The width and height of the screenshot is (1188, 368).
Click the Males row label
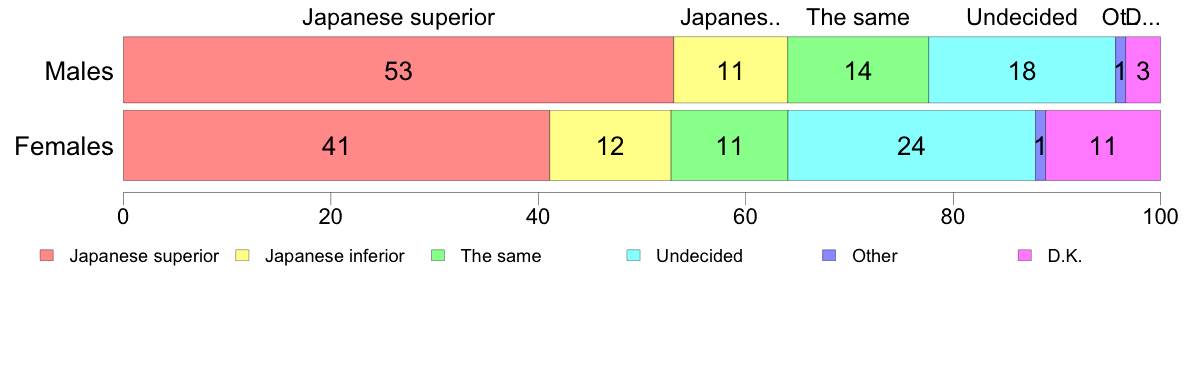click(79, 72)
